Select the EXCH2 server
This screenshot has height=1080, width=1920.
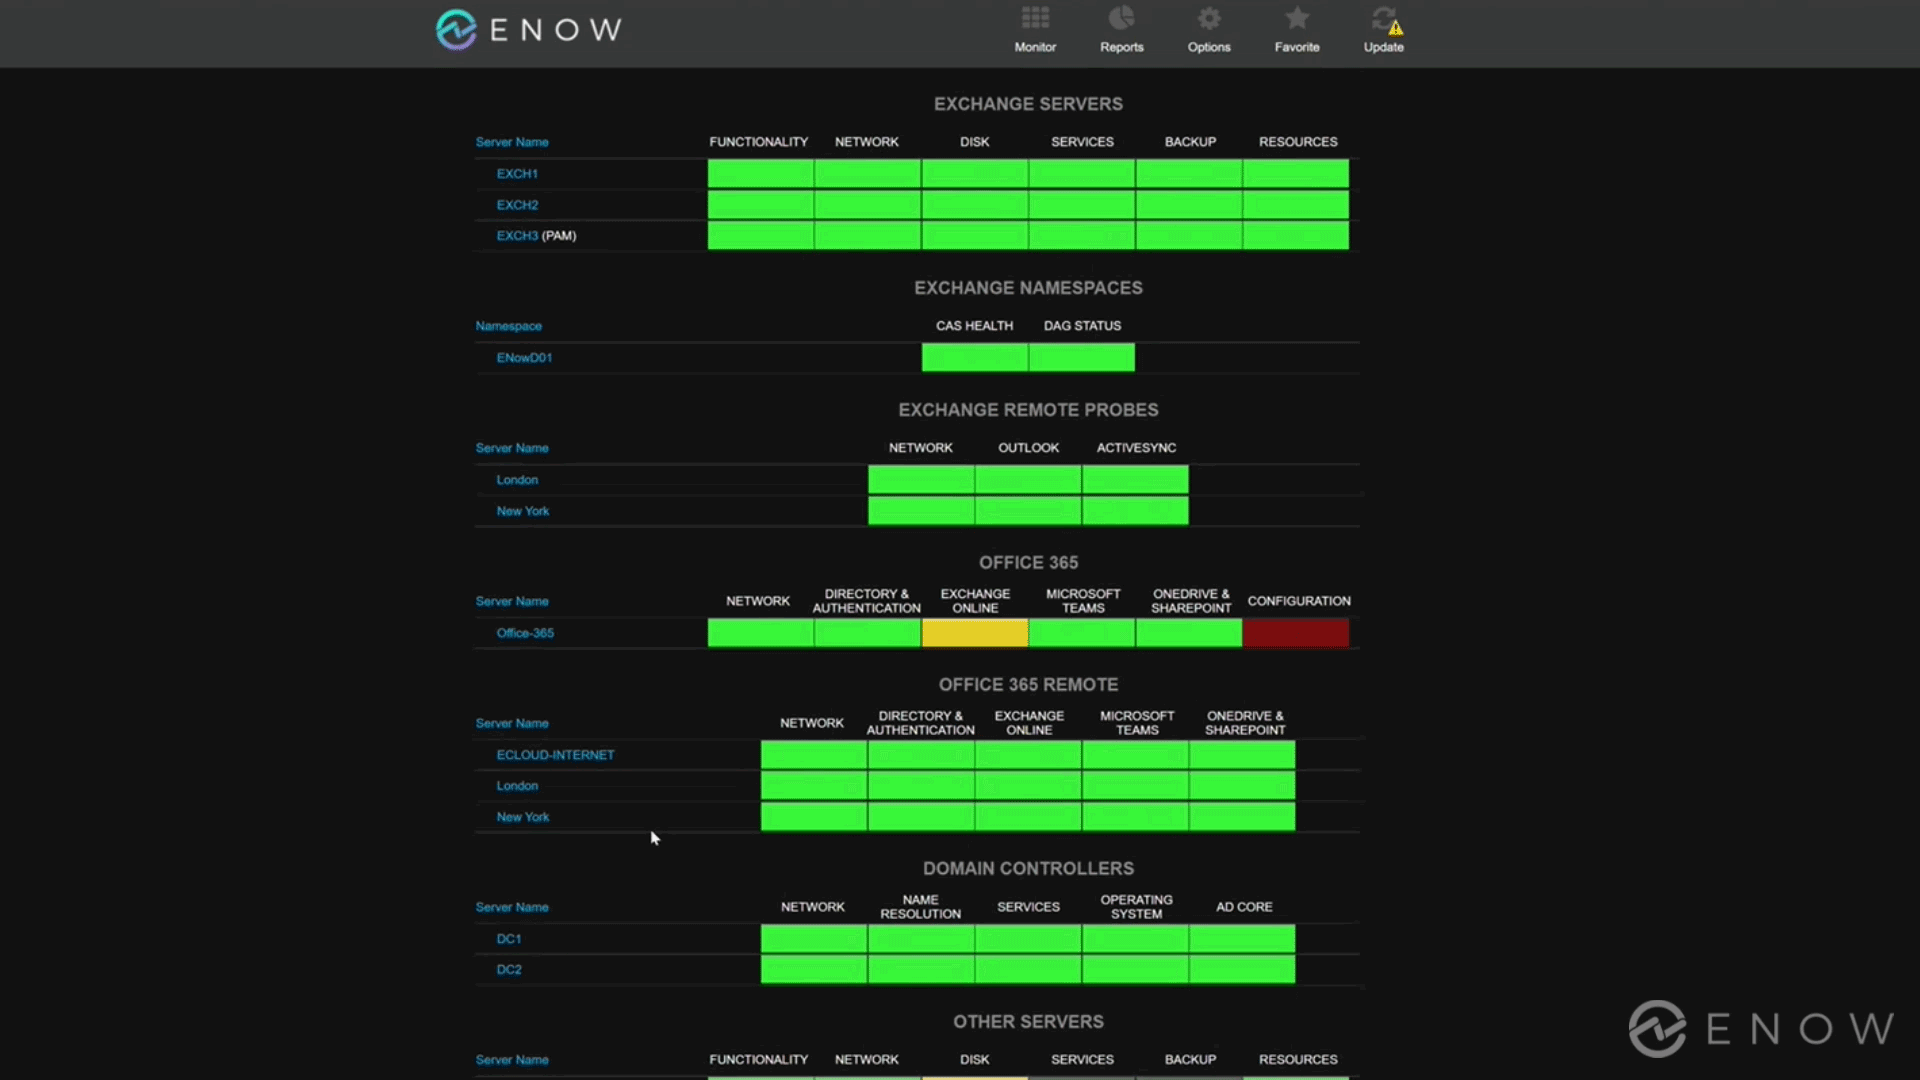point(517,204)
